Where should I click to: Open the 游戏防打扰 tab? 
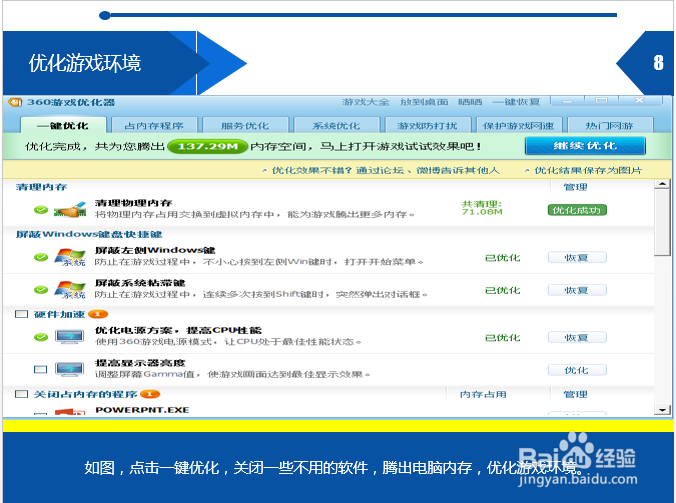point(427,125)
